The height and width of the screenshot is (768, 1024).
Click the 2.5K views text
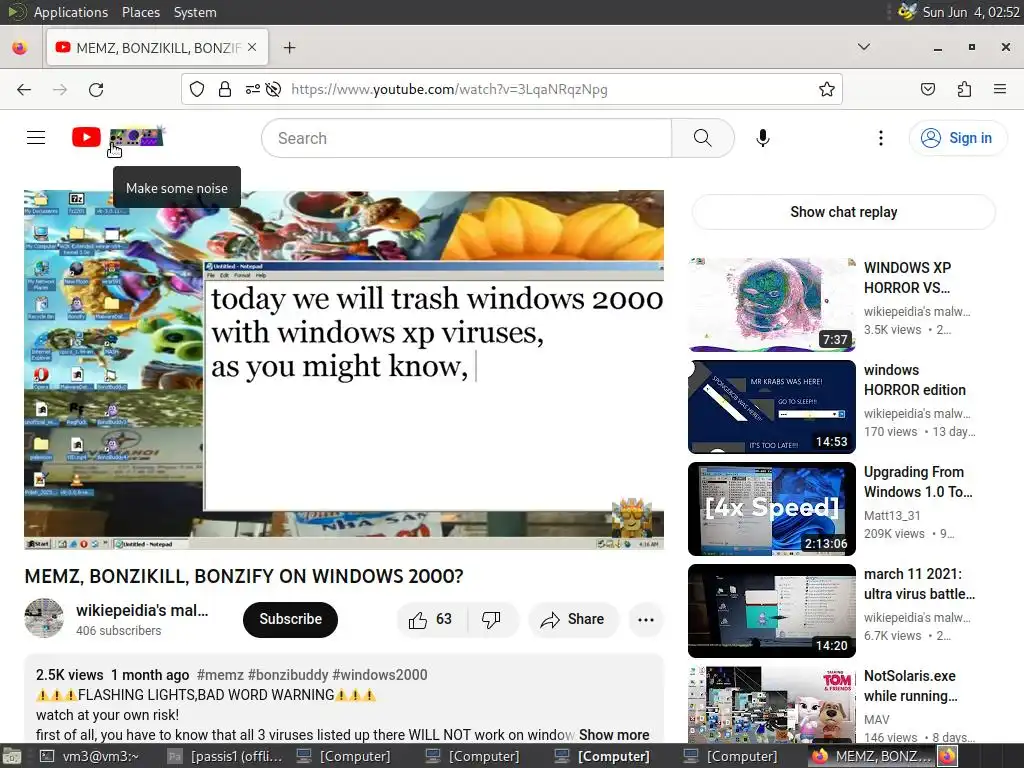tap(69, 675)
